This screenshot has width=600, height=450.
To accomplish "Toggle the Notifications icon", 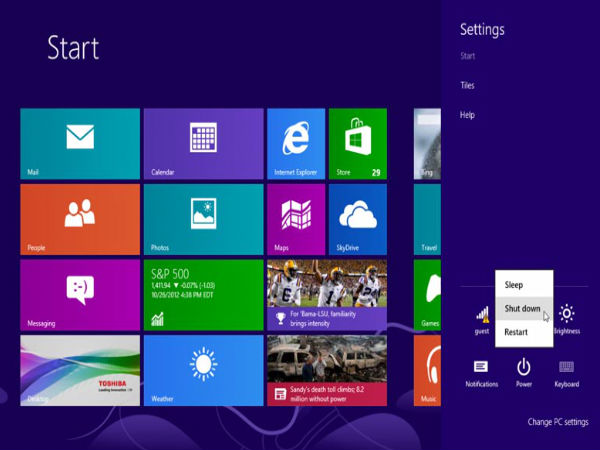I will pos(481,372).
